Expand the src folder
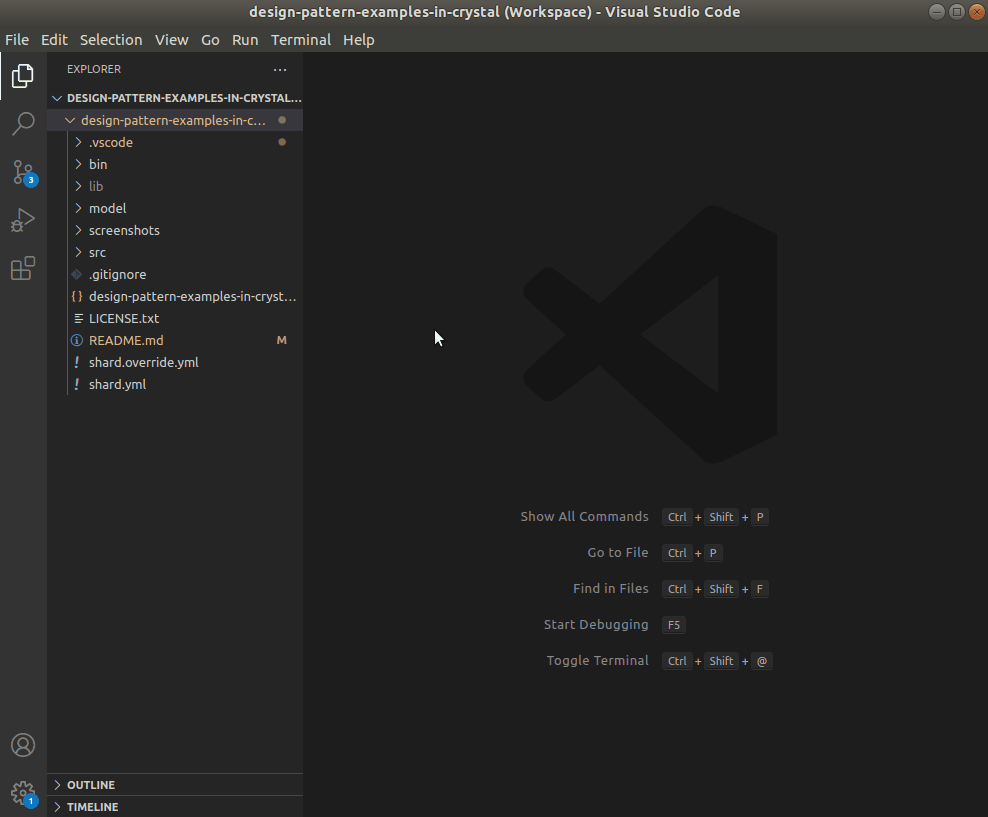 (78, 253)
